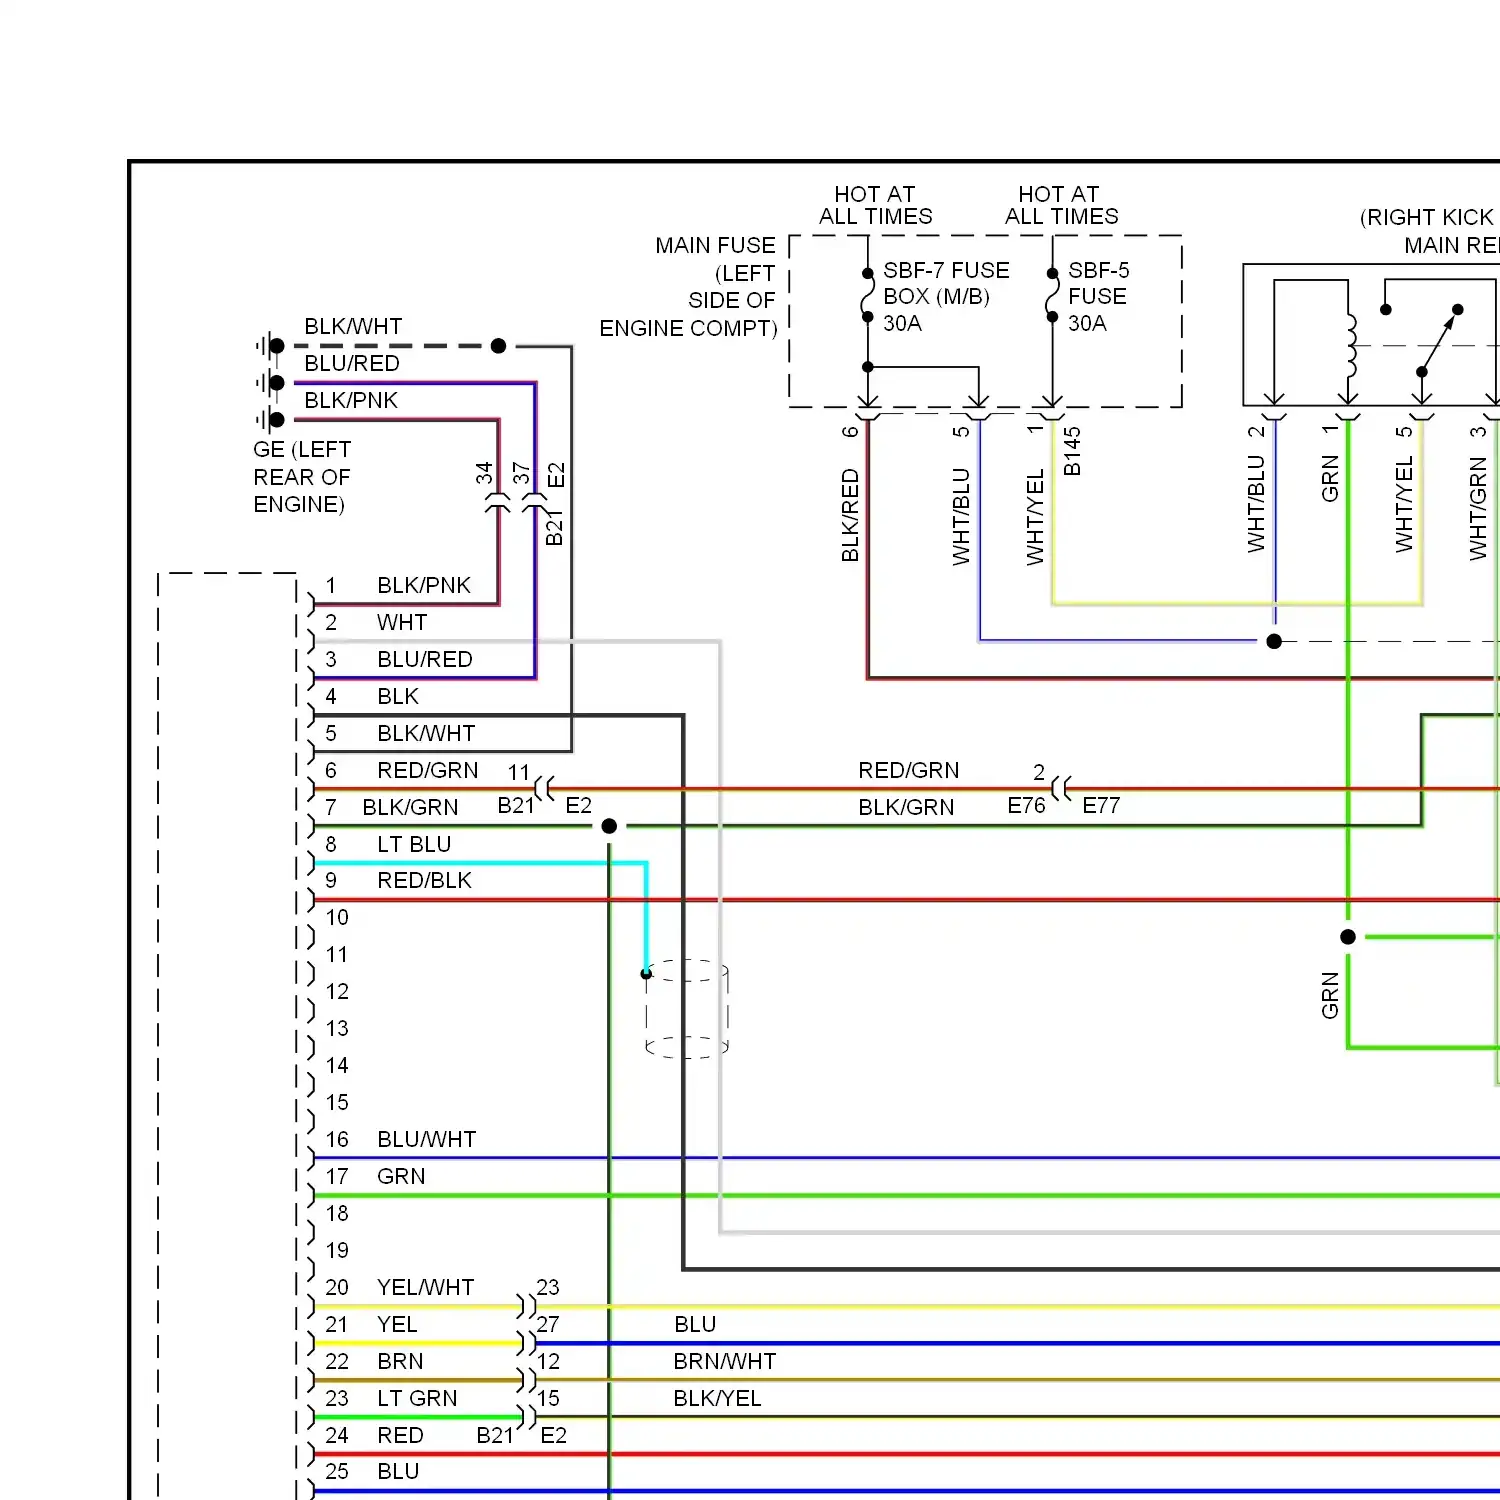Viewport: 1500px width, 1500px height.
Task: Click the BRN/WHT wire label
Action: [725, 1362]
